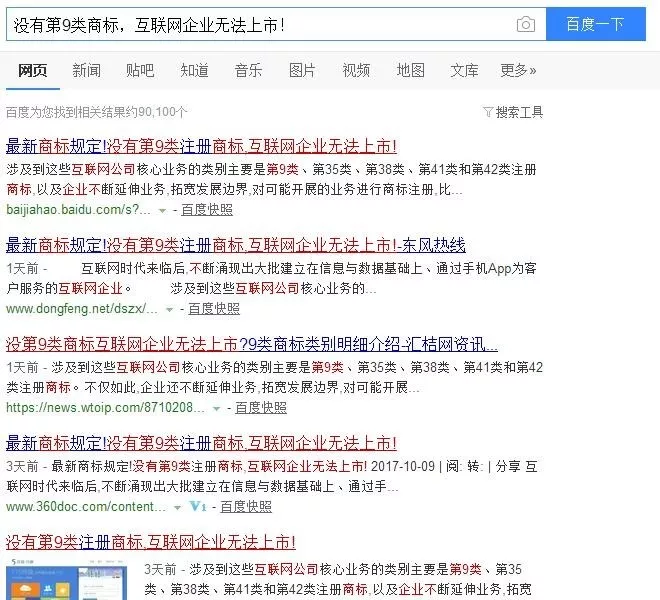Open the 音乐 tab
This screenshot has width=660, height=600.
click(x=248, y=70)
